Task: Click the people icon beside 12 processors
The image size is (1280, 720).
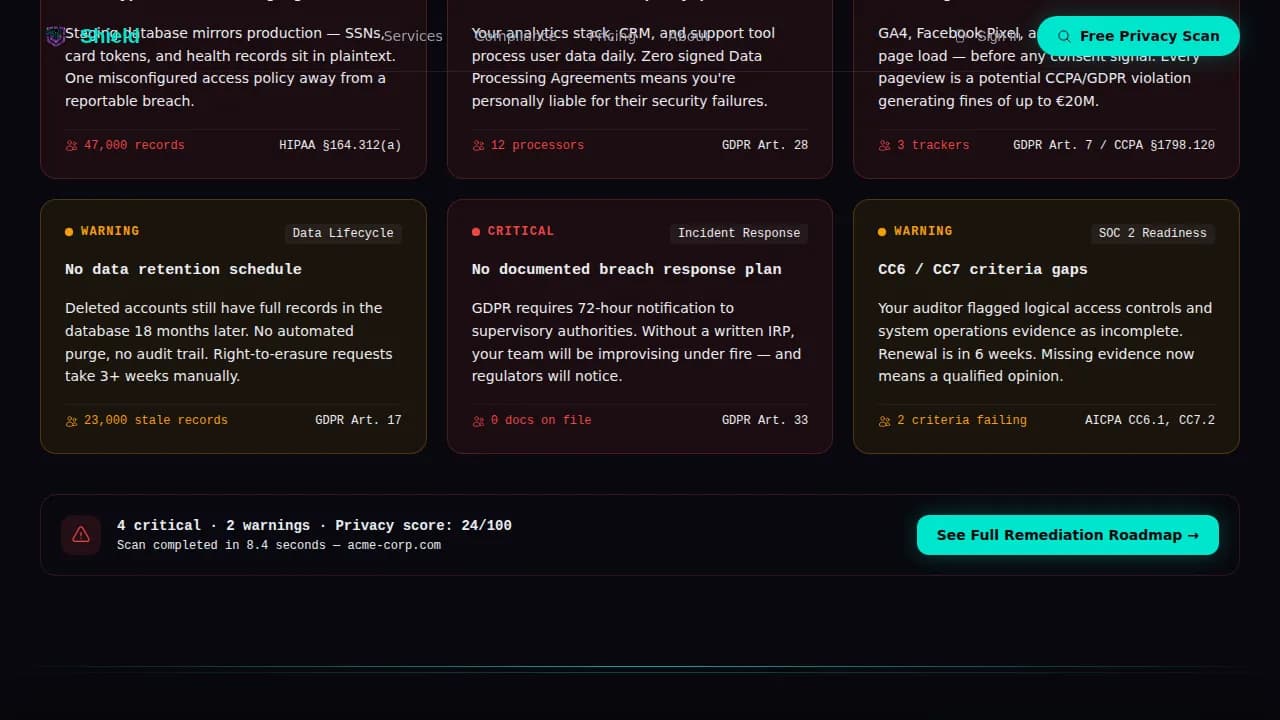Action: coord(478,145)
